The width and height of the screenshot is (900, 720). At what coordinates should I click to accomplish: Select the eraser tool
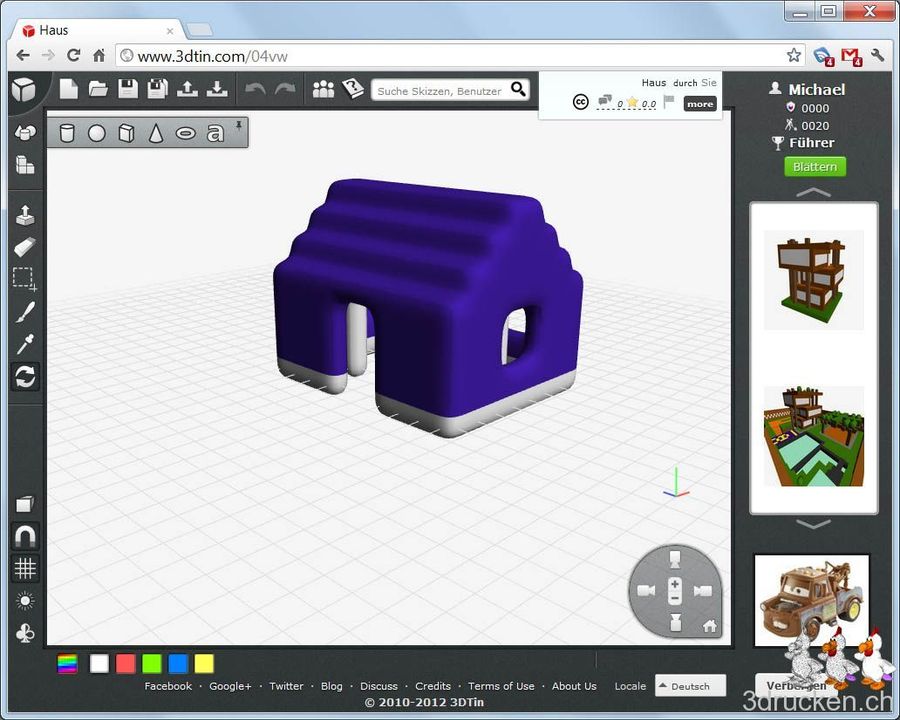[24, 246]
